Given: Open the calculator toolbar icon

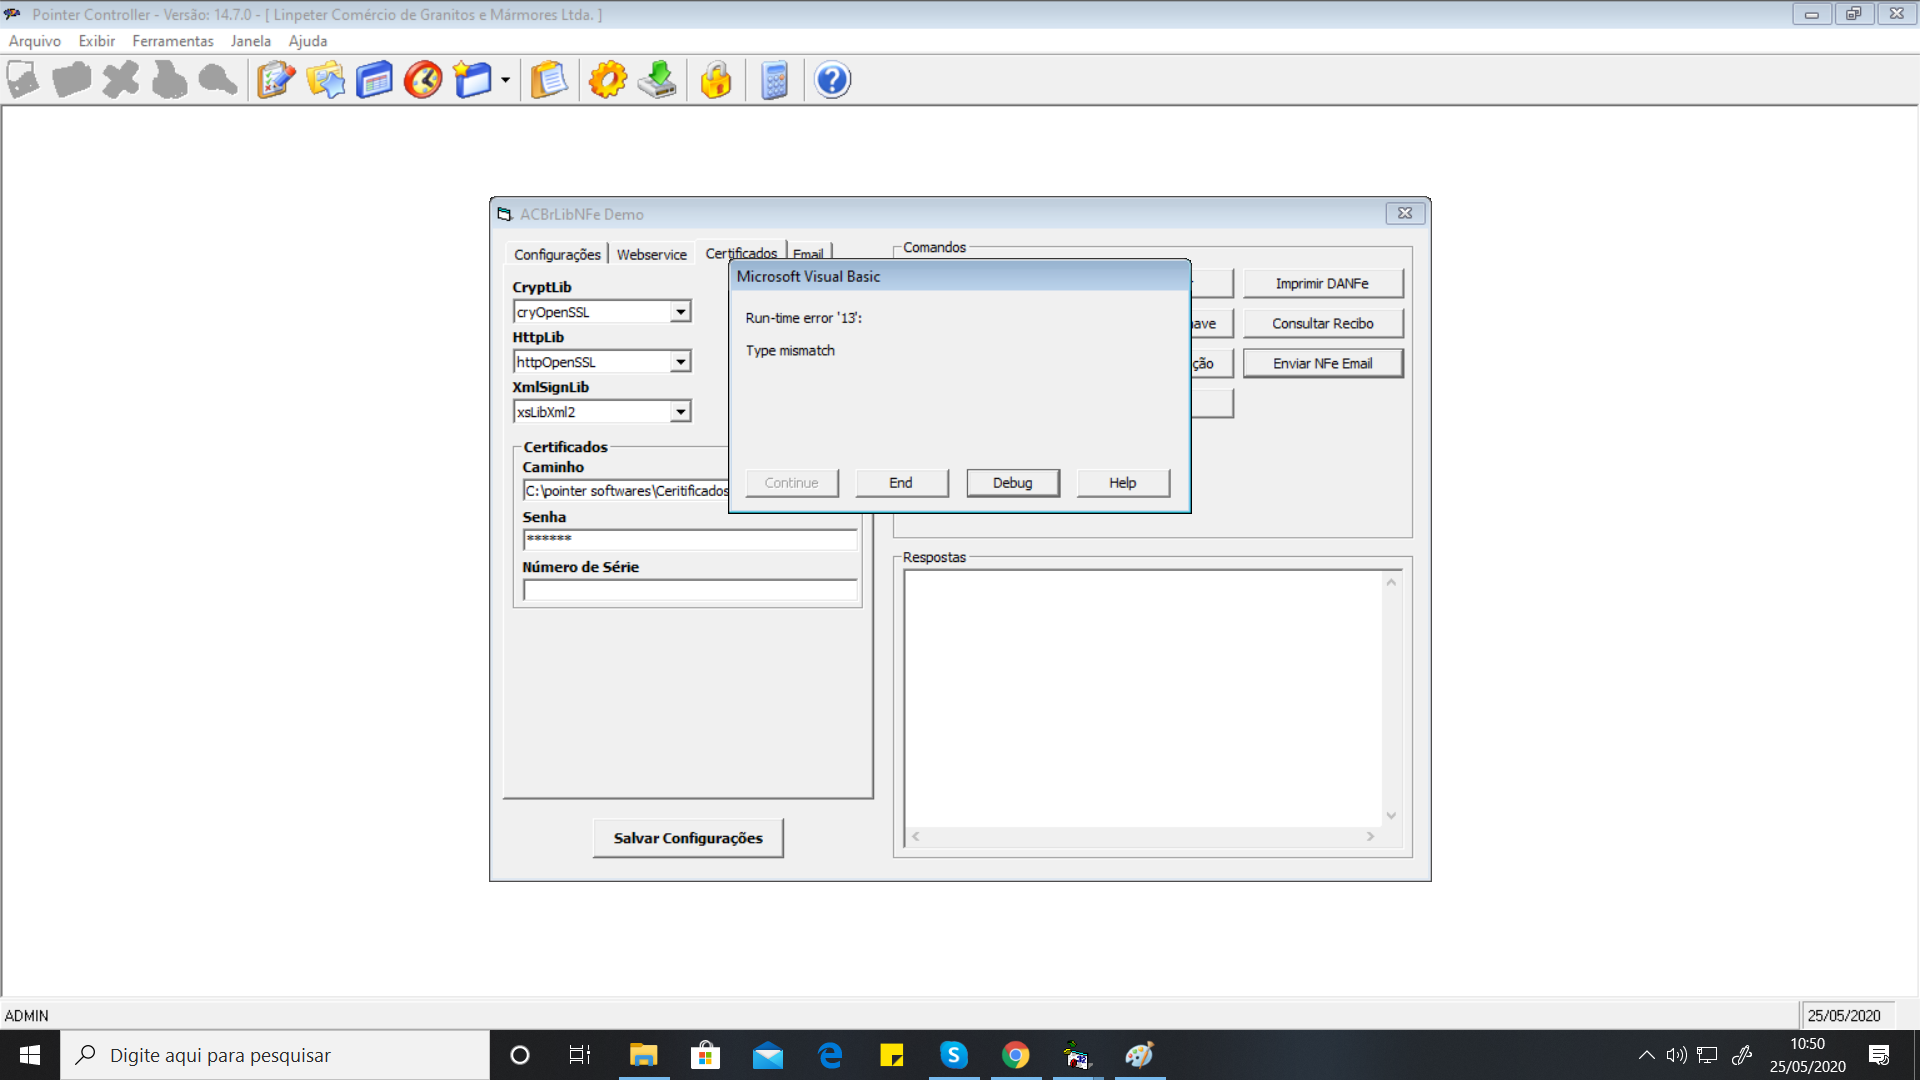Looking at the screenshot, I should coord(775,80).
